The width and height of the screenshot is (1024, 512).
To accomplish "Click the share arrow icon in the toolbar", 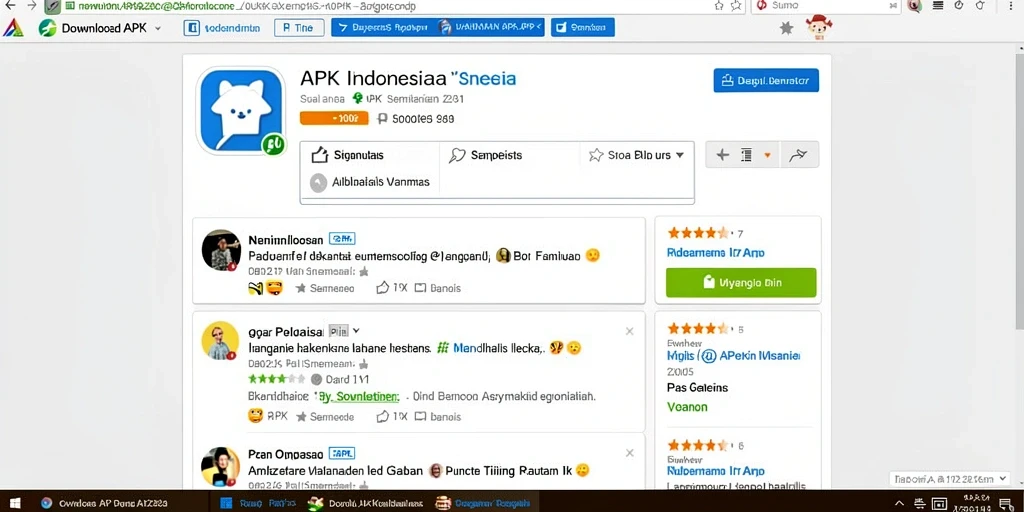I will tap(798, 155).
